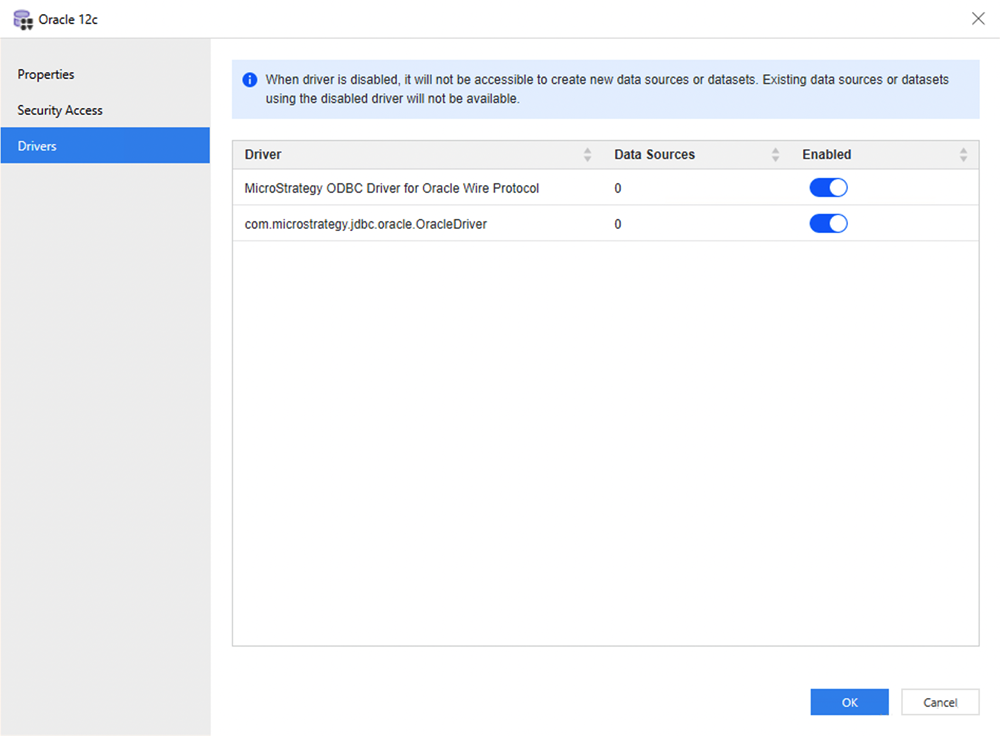Disable the MicroStrategy ODBC Driver toggle
This screenshot has width=1000, height=736.
click(828, 188)
